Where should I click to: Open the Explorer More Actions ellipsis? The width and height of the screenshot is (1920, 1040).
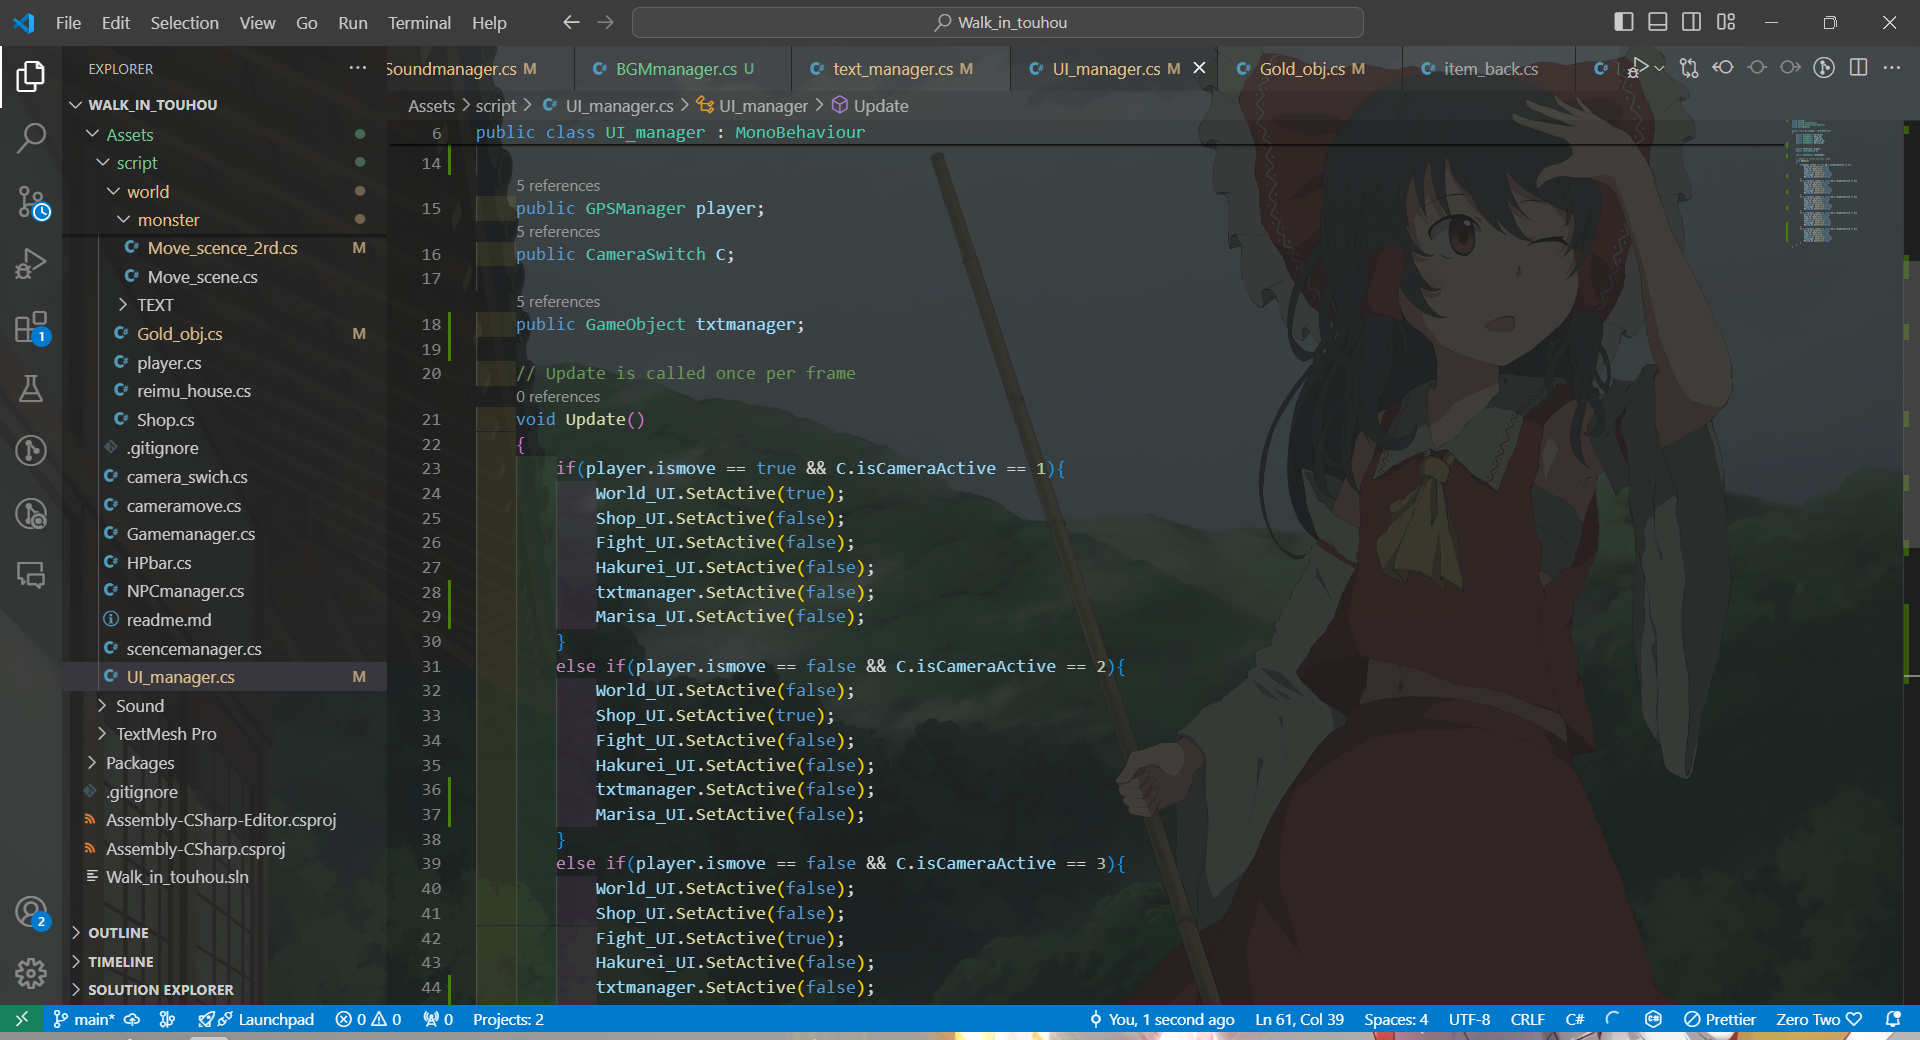(357, 68)
